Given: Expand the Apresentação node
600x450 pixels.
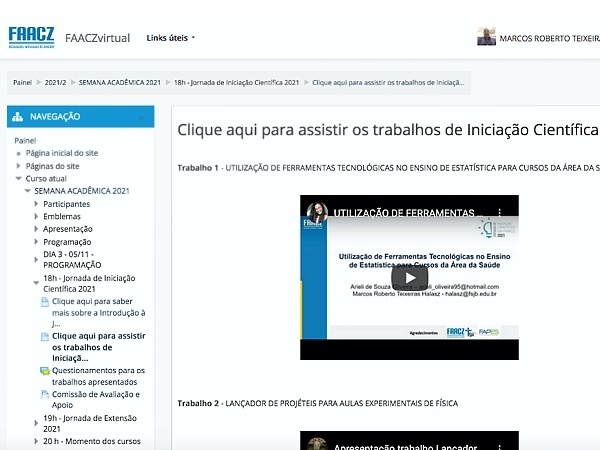Looking at the screenshot, I should 36,229.
